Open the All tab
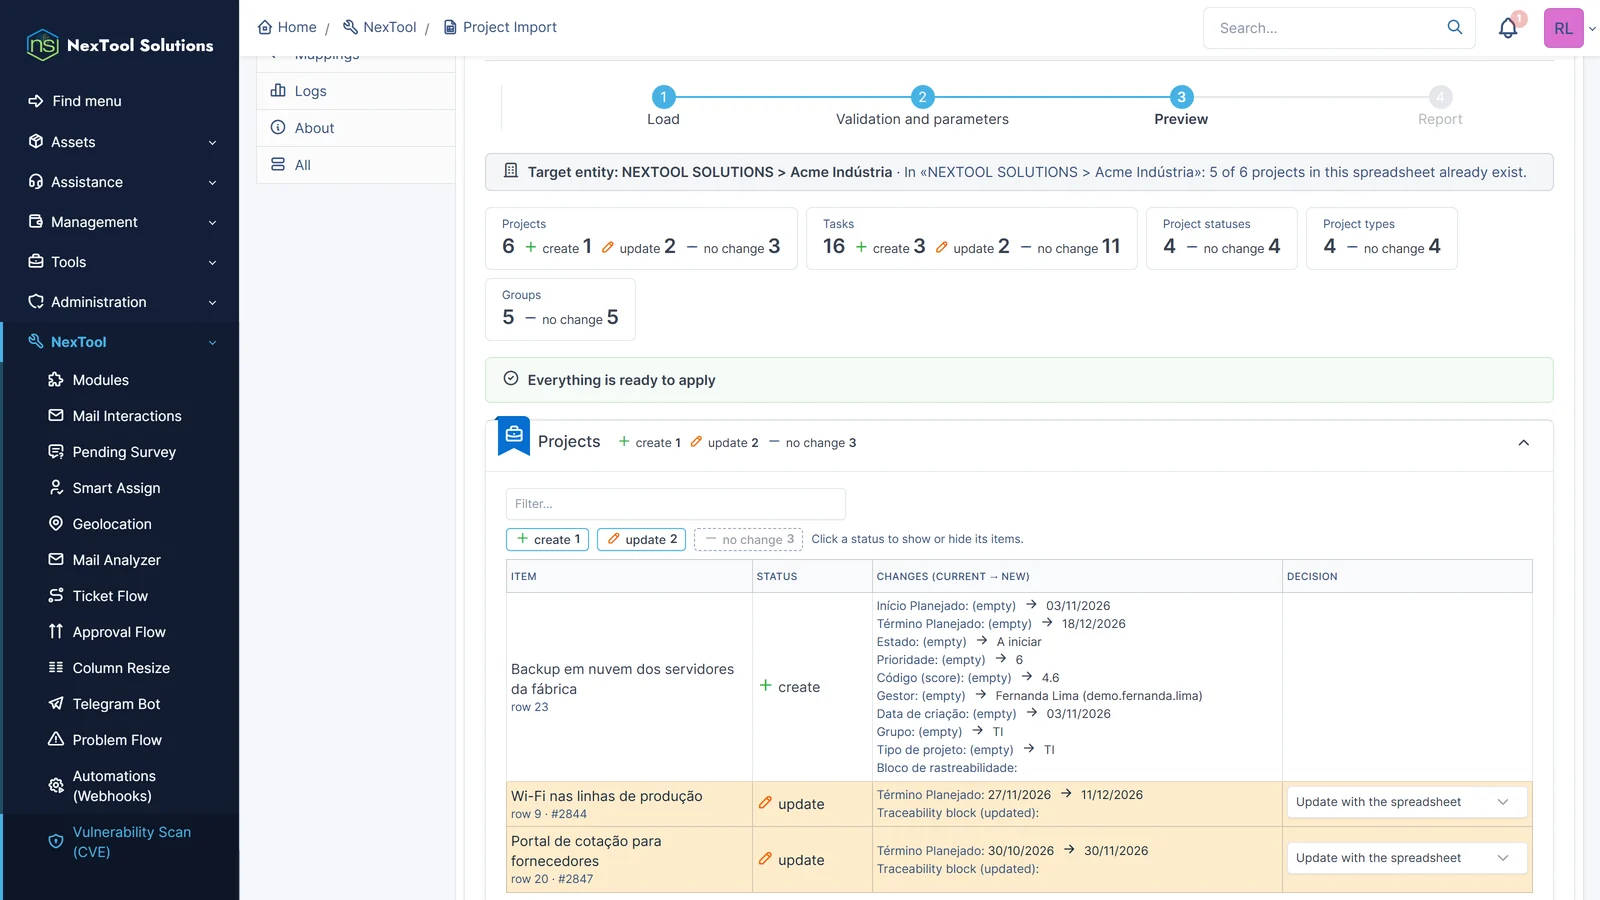Image resolution: width=1600 pixels, height=900 pixels. coord(356,165)
